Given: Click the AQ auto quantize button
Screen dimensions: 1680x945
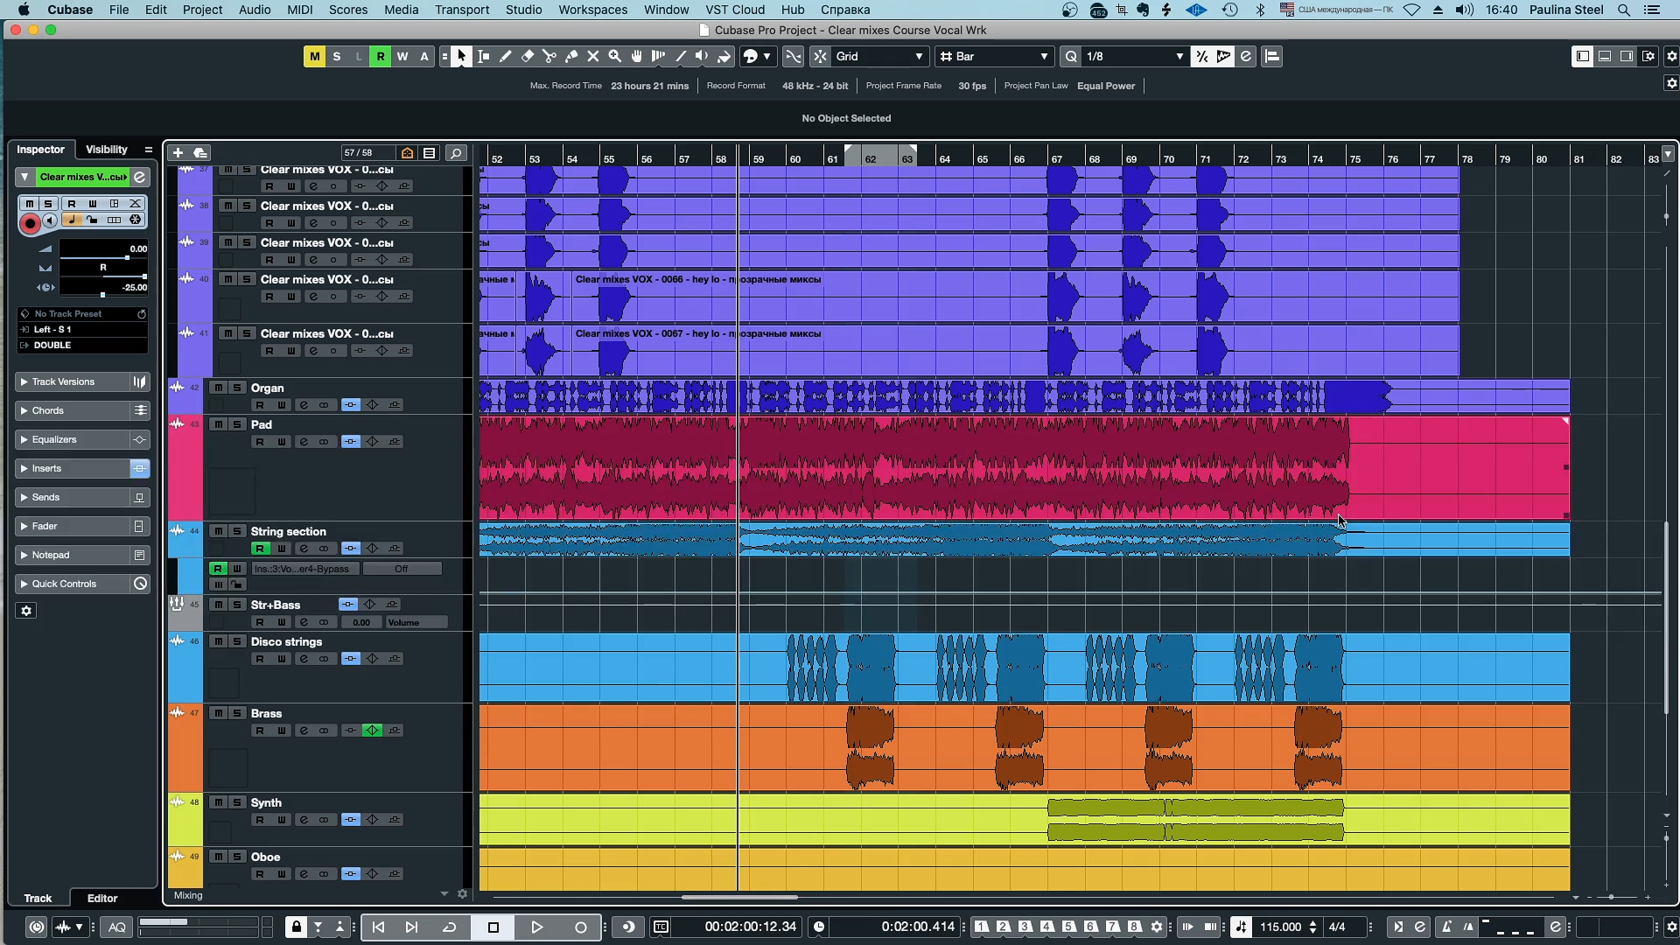Looking at the screenshot, I should [x=116, y=927].
